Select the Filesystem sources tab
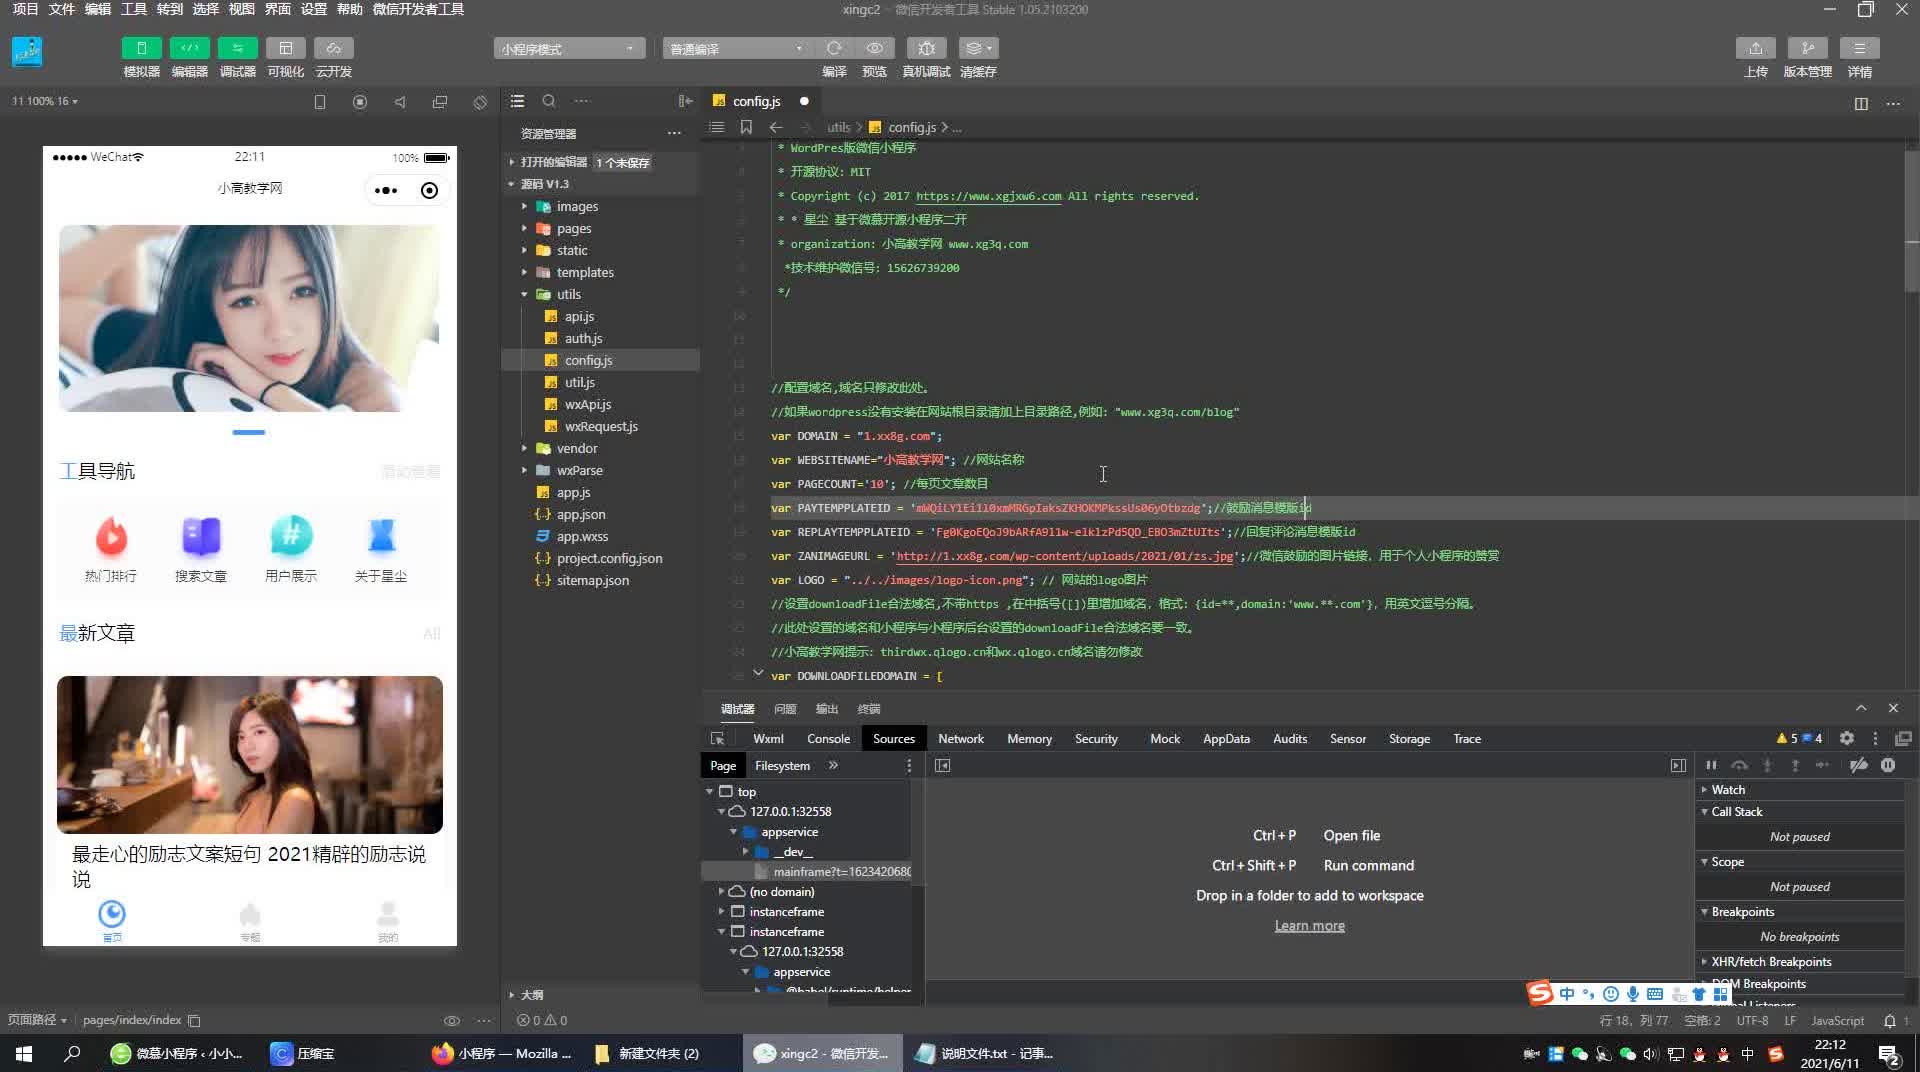Image resolution: width=1920 pixels, height=1072 pixels. (782, 765)
